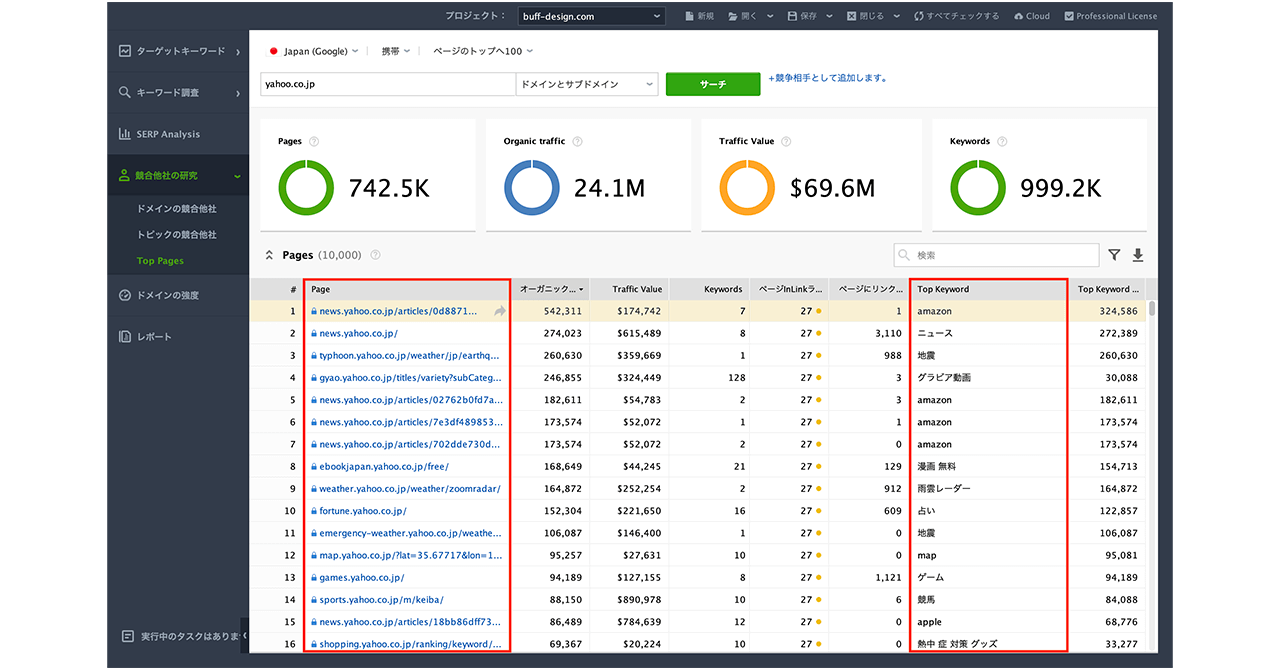Click the 保存 save icon in the top toolbar

[793, 16]
